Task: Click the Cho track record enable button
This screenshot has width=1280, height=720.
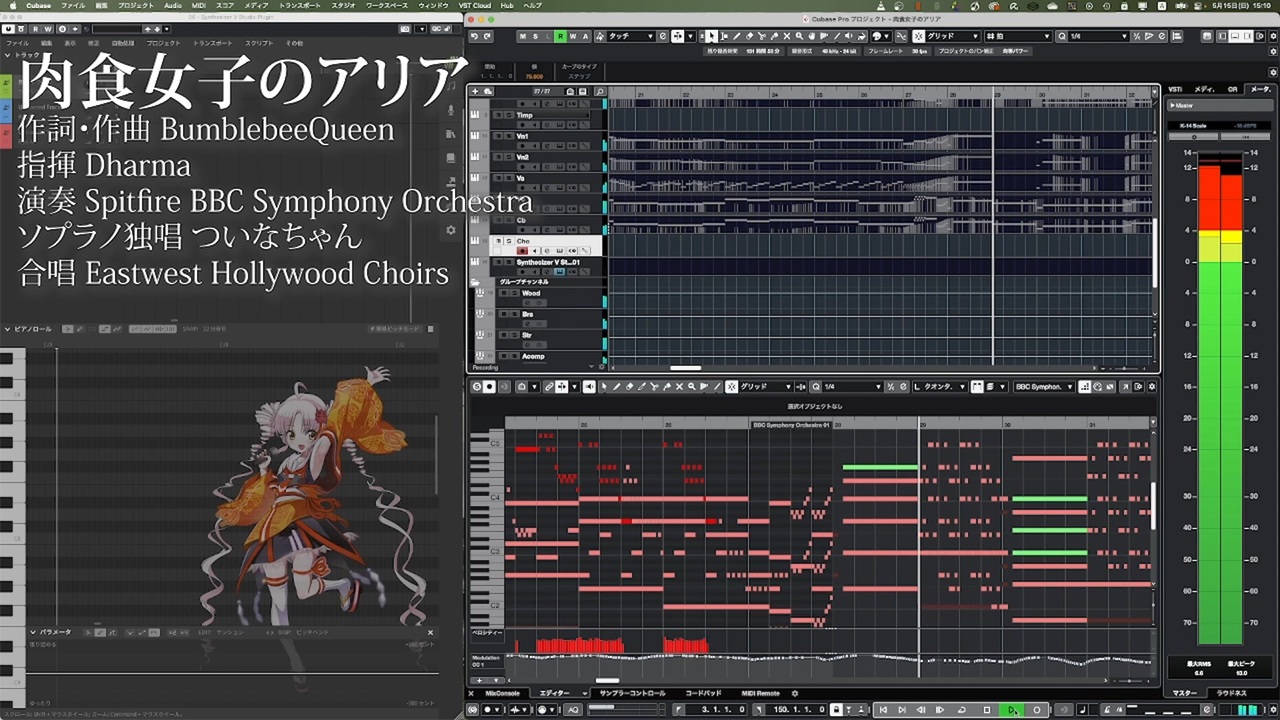Action: [522, 251]
